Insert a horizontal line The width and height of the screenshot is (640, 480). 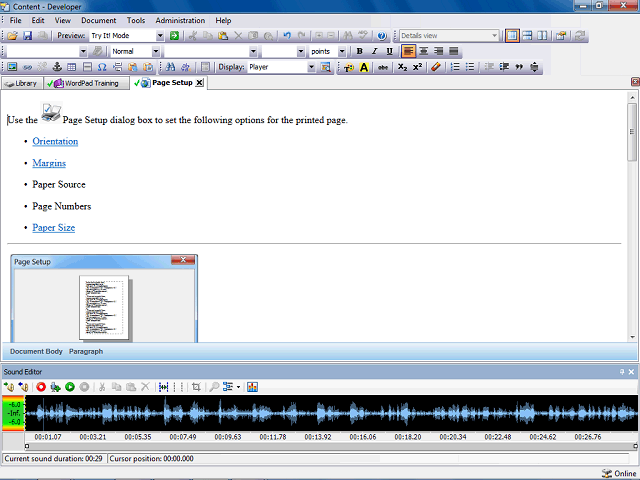pyautogui.click(x=87, y=67)
